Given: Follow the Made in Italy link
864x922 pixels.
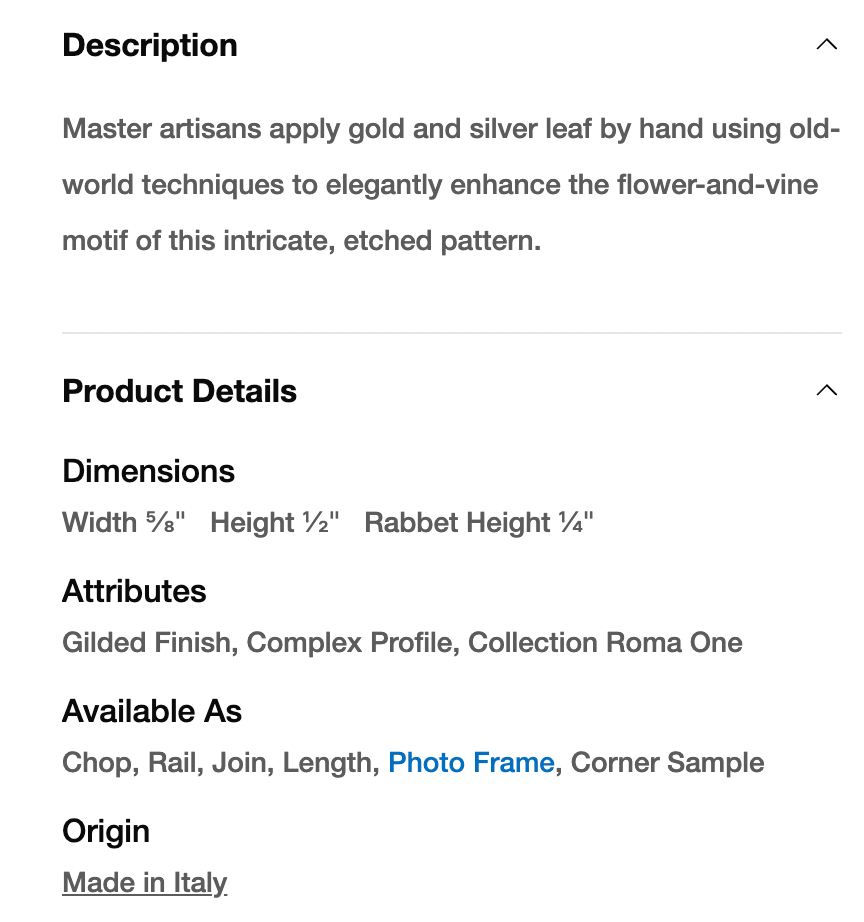Looking at the screenshot, I should point(145,883).
